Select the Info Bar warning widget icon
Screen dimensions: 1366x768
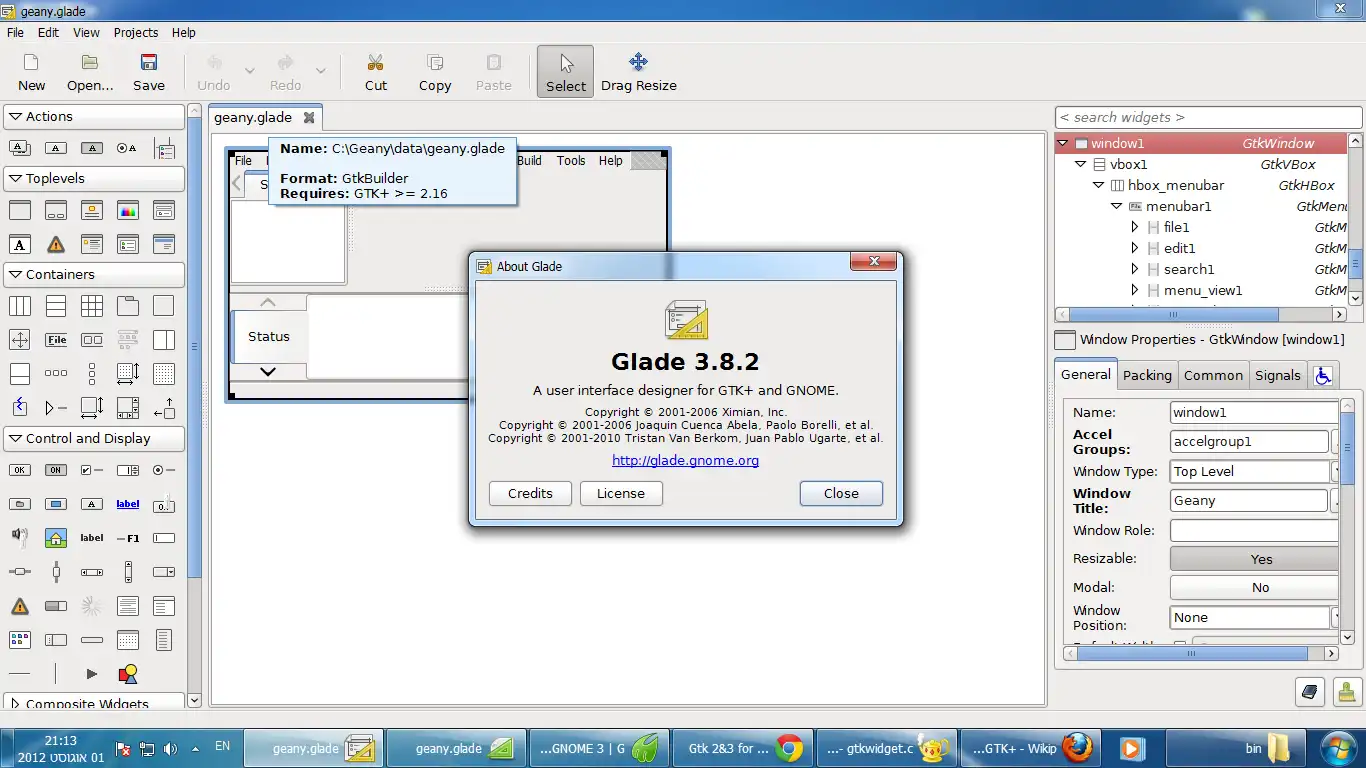[20, 606]
